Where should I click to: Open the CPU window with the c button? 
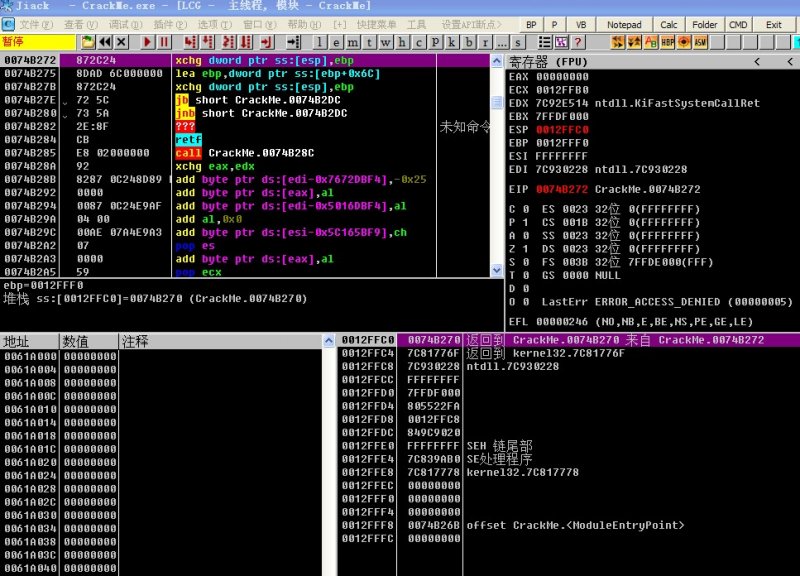point(419,42)
